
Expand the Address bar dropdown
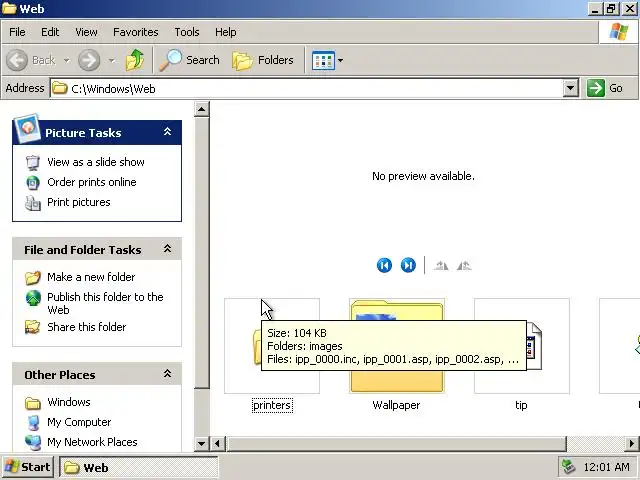click(571, 88)
